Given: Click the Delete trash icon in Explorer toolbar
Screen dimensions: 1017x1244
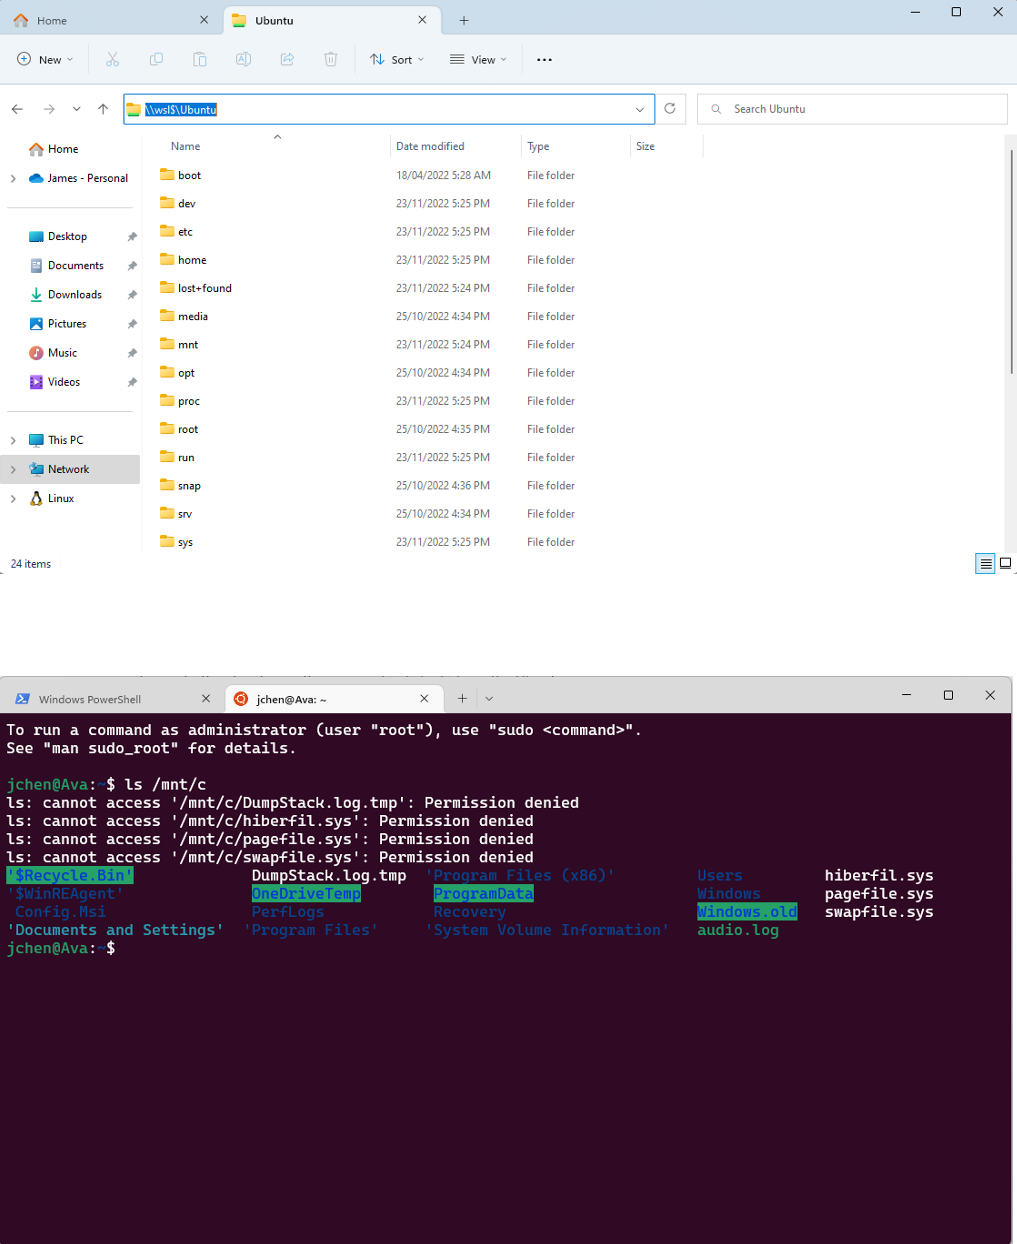Looking at the screenshot, I should point(331,60).
